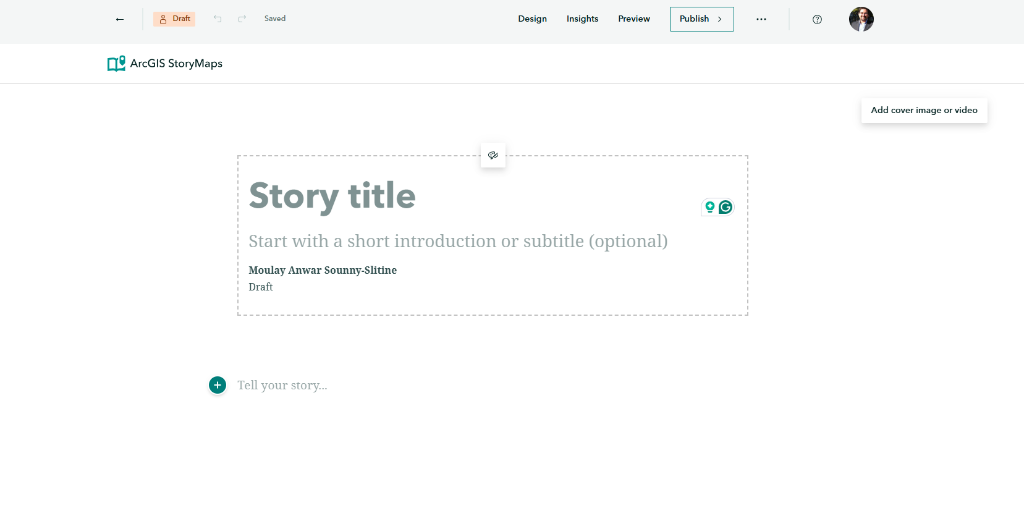Click the Saved status text

coord(275,18)
